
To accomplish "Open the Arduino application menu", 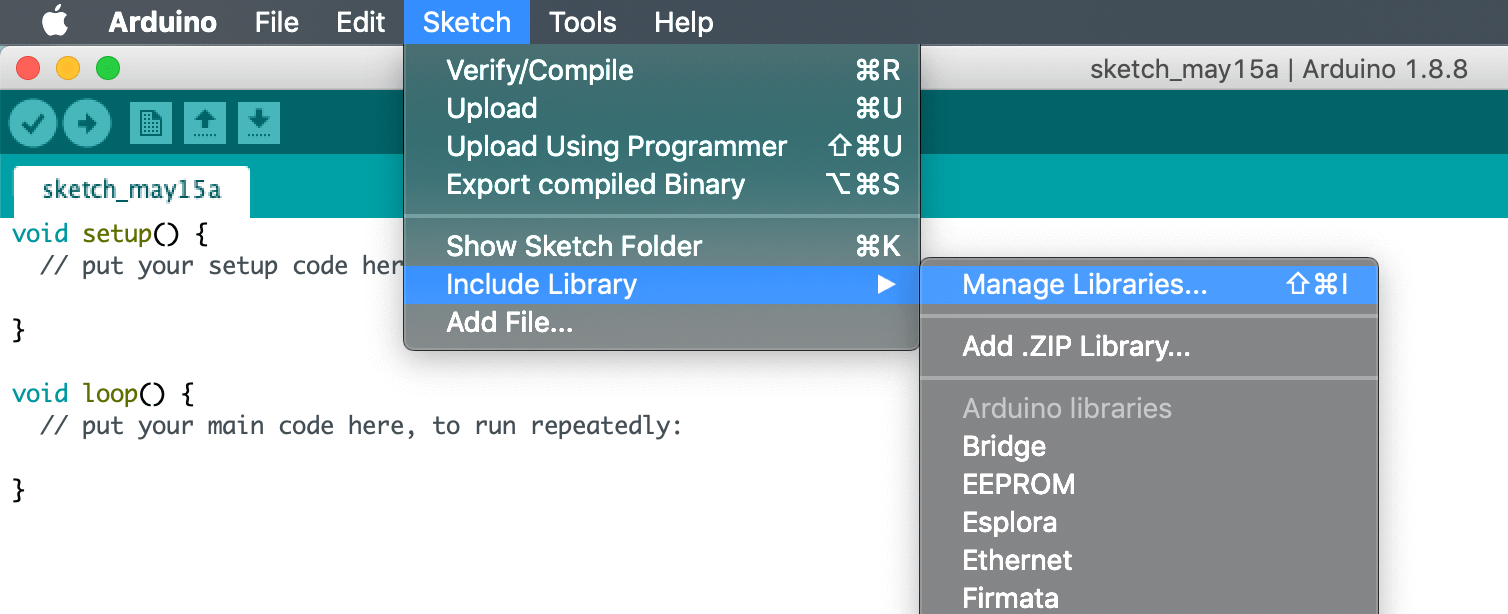I will tap(162, 22).
